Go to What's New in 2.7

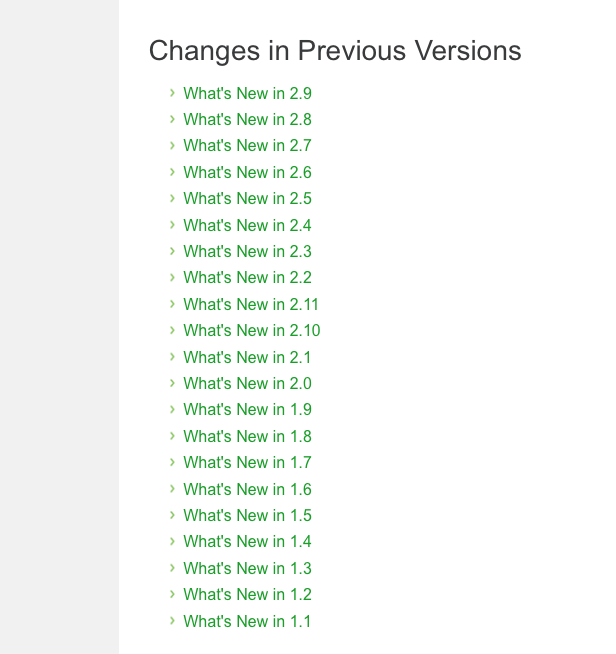tap(247, 146)
